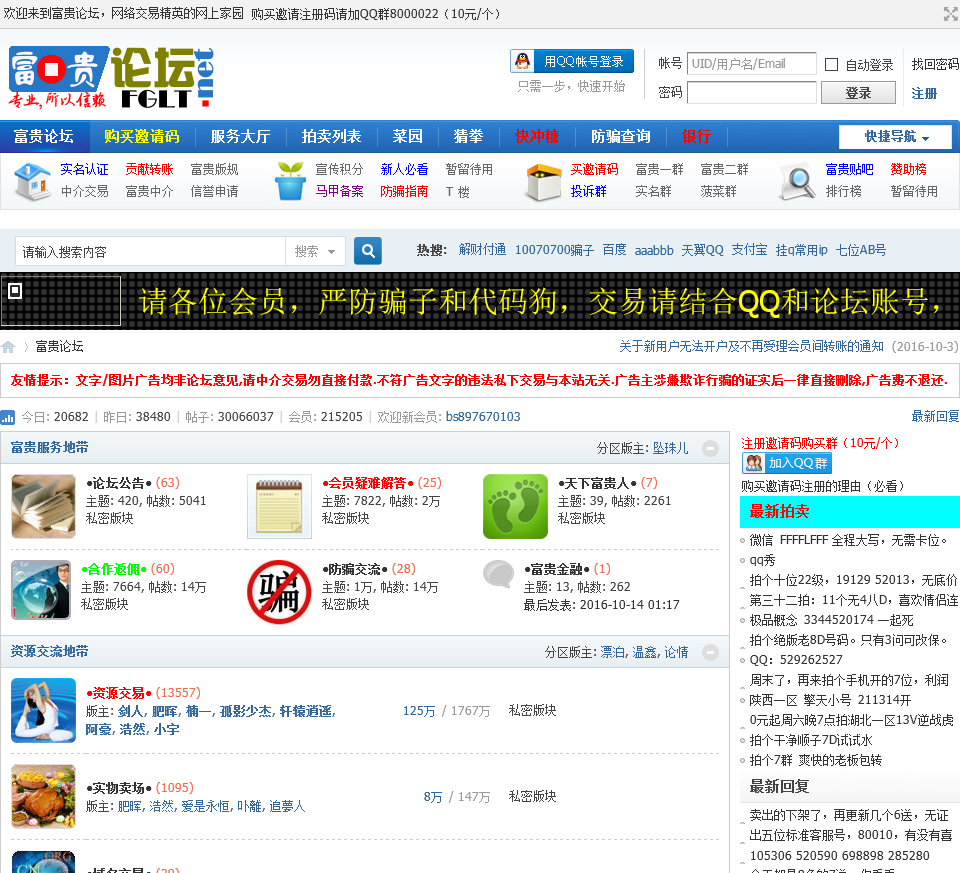
Task: Open the 合作返佣 businessman icon
Action: tap(41, 590)
